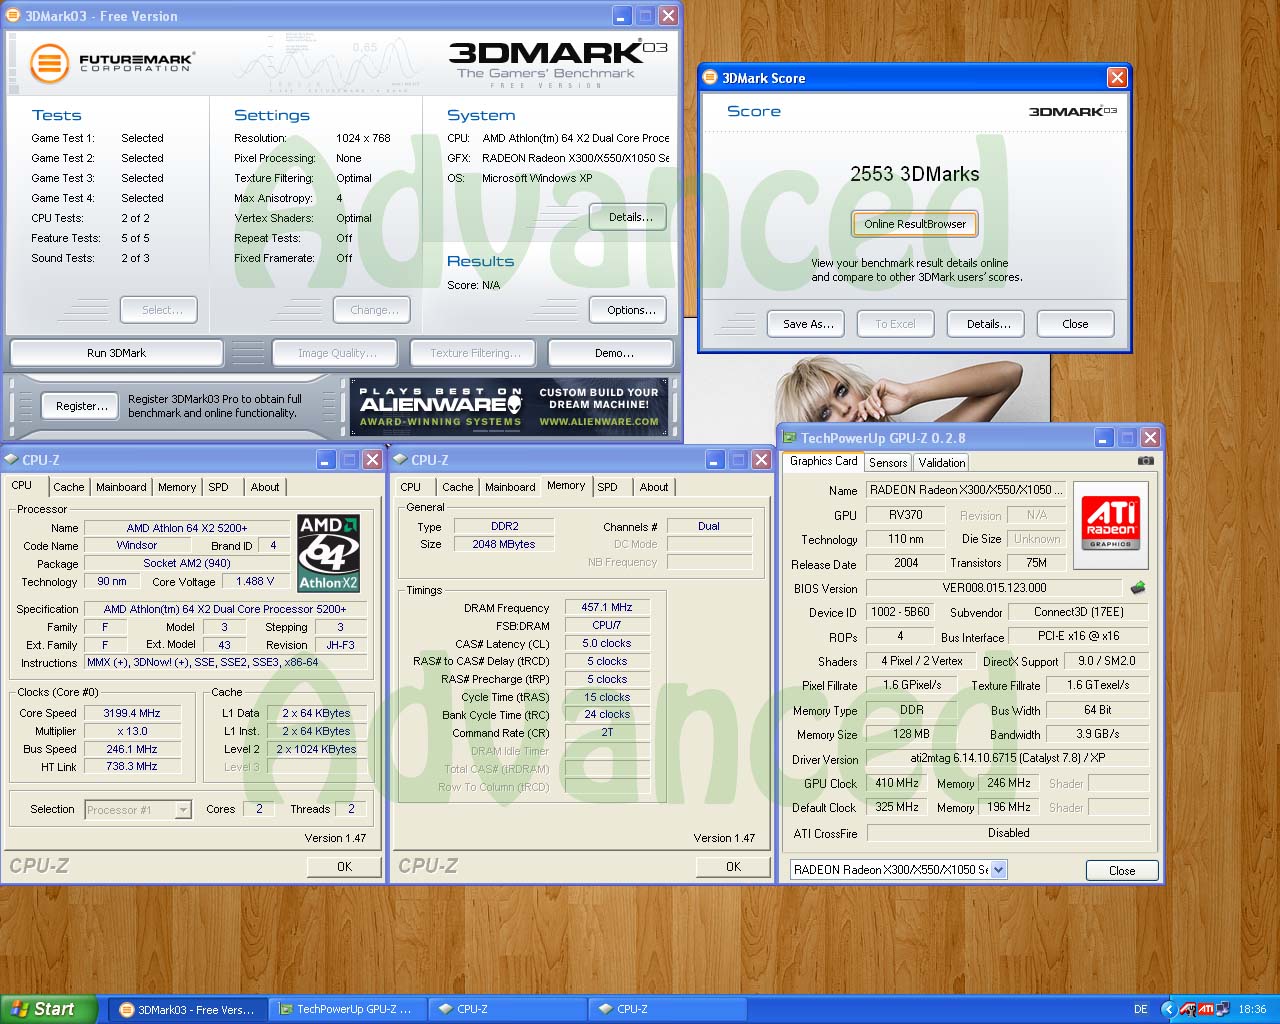The height and width of the screenshot is (1024, 1280).
Task: Click the AMD Athlon X2 logo in CPU-Z
Action: click(329, 553)
